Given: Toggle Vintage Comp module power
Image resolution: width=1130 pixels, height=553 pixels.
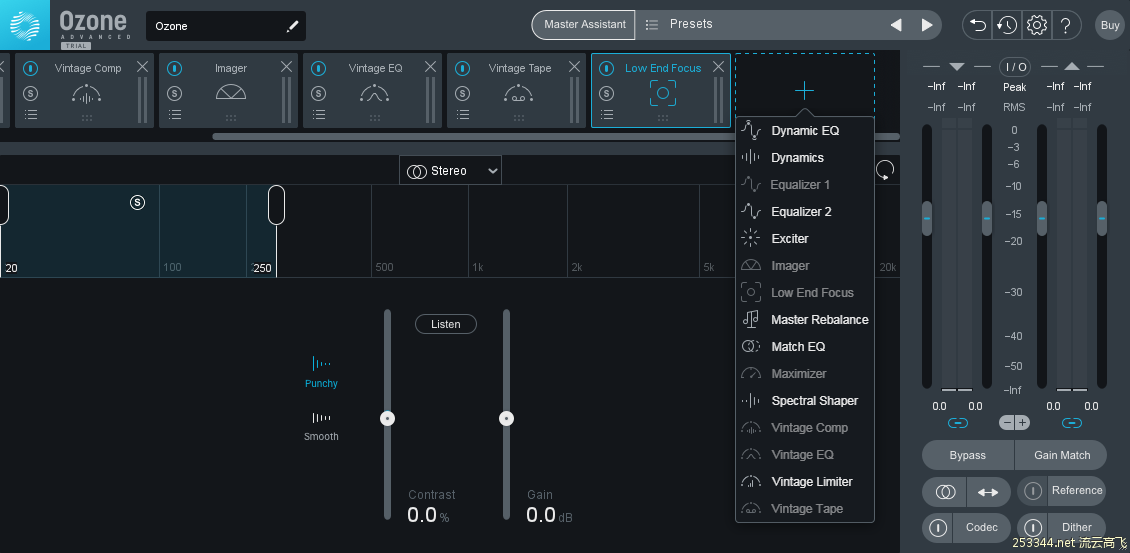Looking at the screenshot, I should click(x=30, y=68).
